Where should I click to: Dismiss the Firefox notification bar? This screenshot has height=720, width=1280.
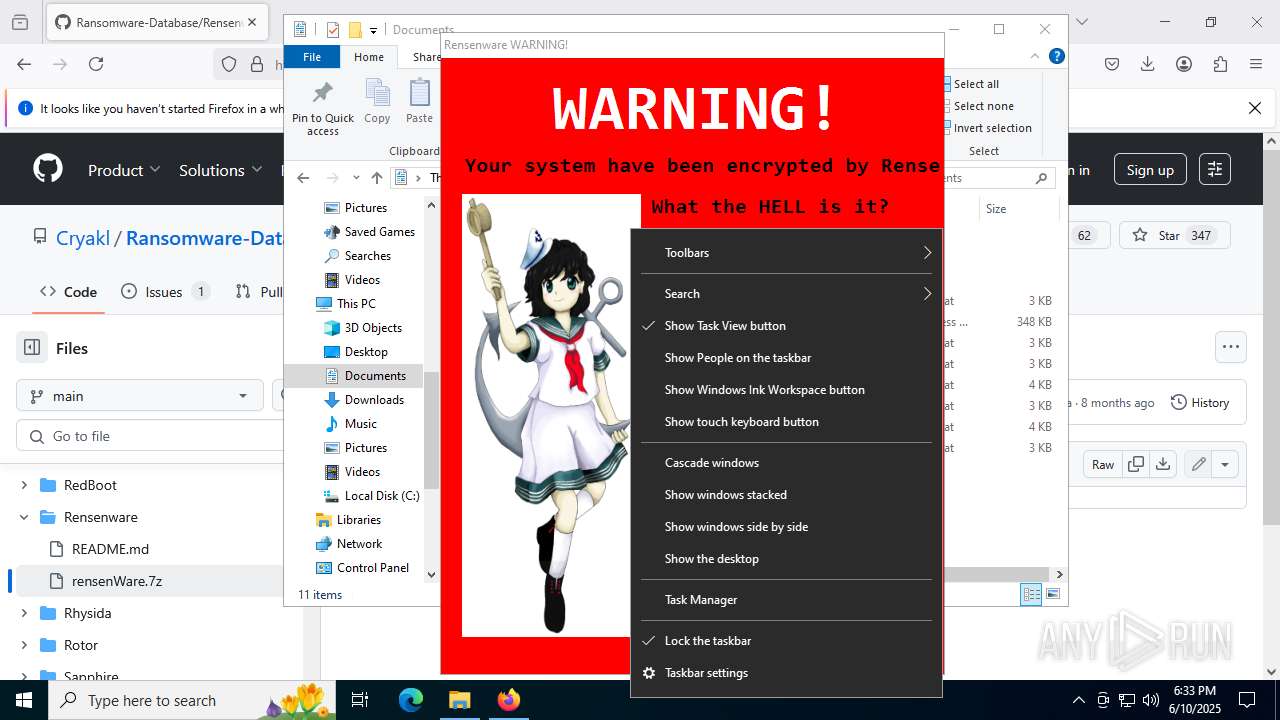1255,108
